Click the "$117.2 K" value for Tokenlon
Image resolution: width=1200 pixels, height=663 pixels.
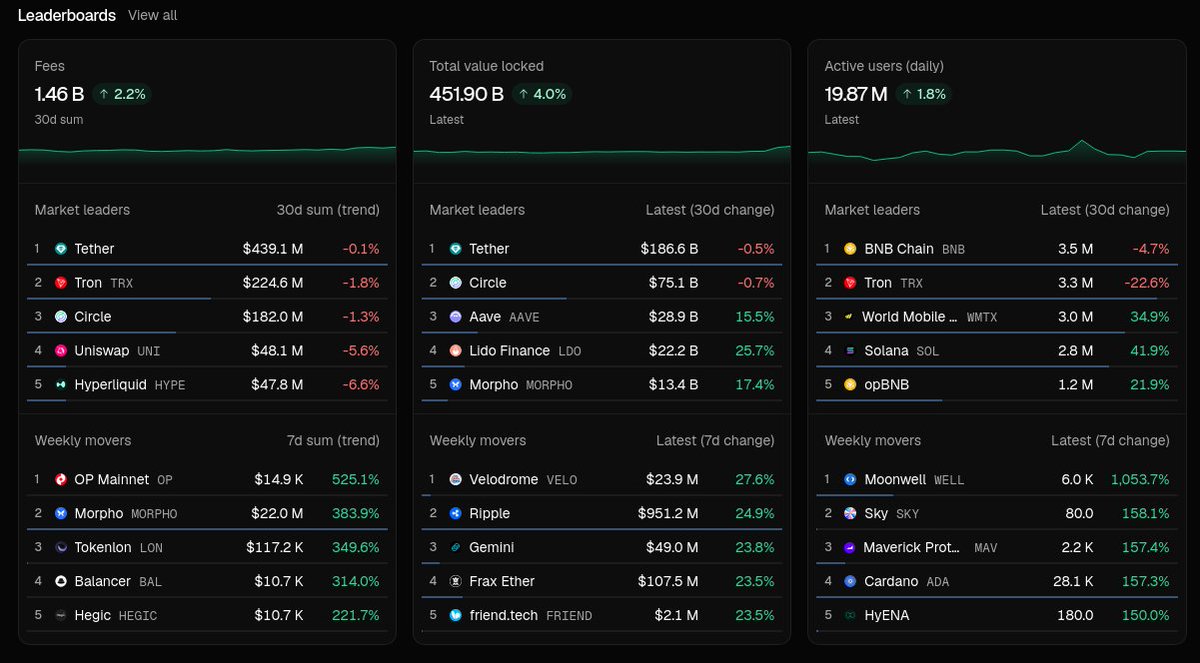pos(275,548)
